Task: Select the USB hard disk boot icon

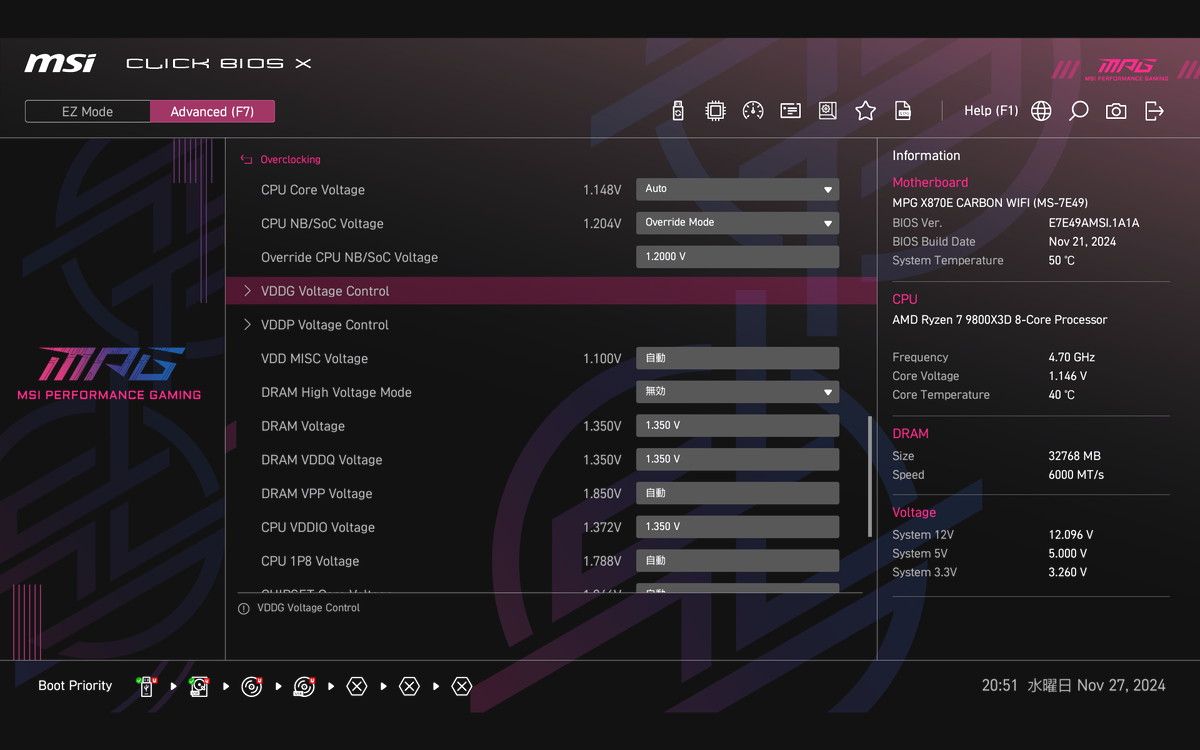Action: (x=199, y=686)
